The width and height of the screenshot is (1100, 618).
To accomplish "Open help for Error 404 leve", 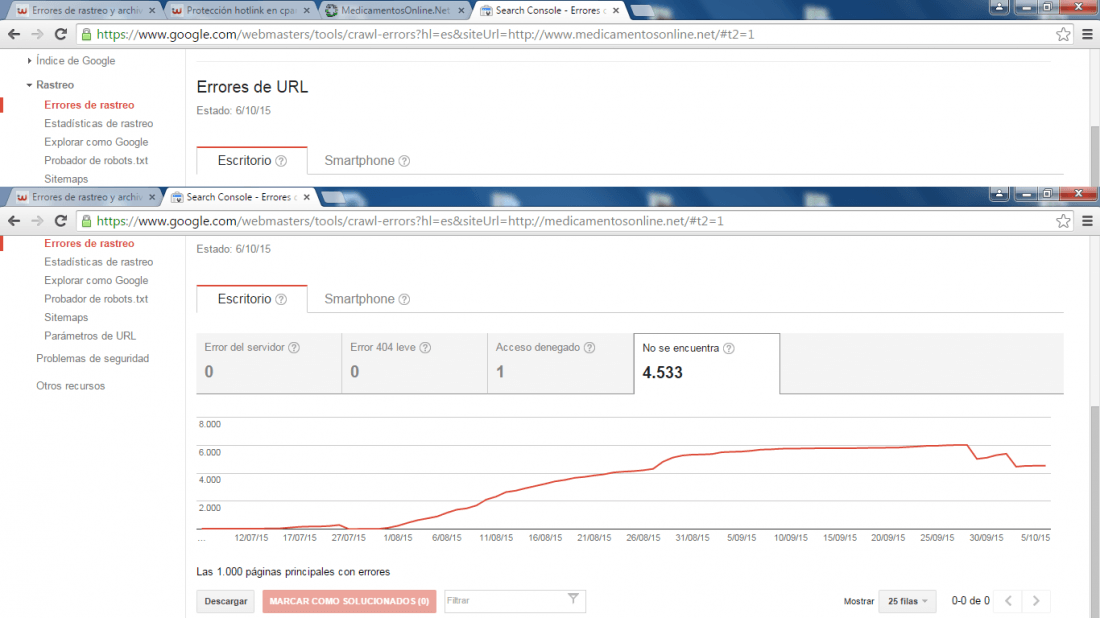I will point(425,347).
